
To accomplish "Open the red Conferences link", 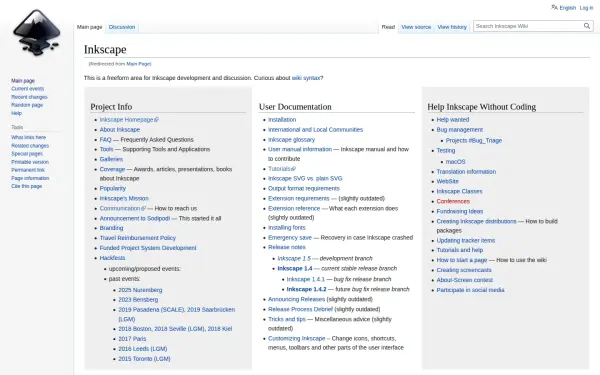I will coord(453,201).
